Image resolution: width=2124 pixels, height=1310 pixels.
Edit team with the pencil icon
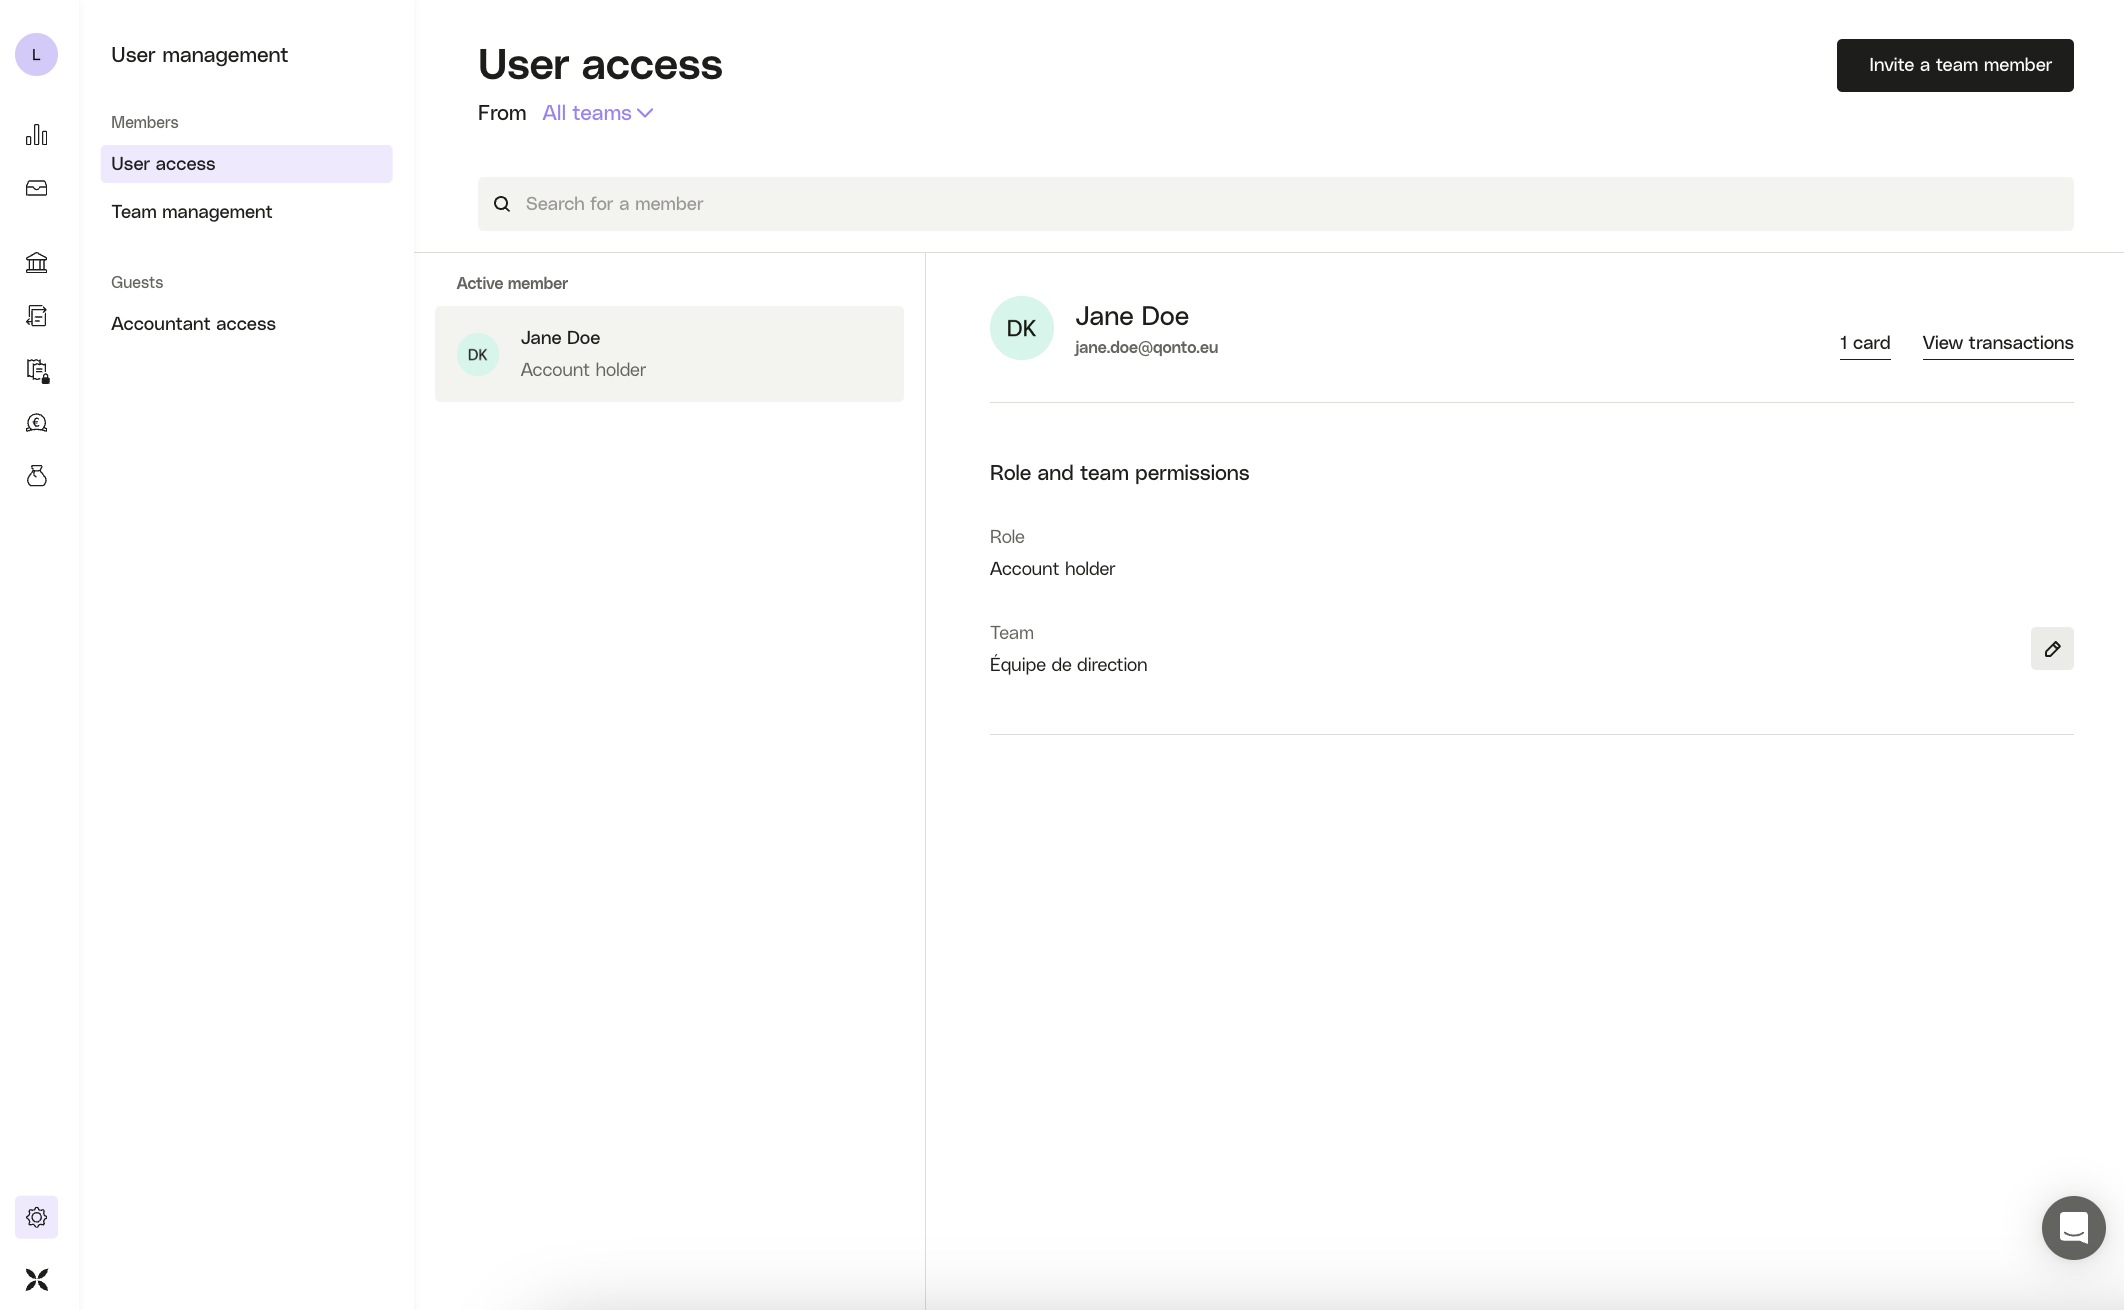(x=2052, y=649)
